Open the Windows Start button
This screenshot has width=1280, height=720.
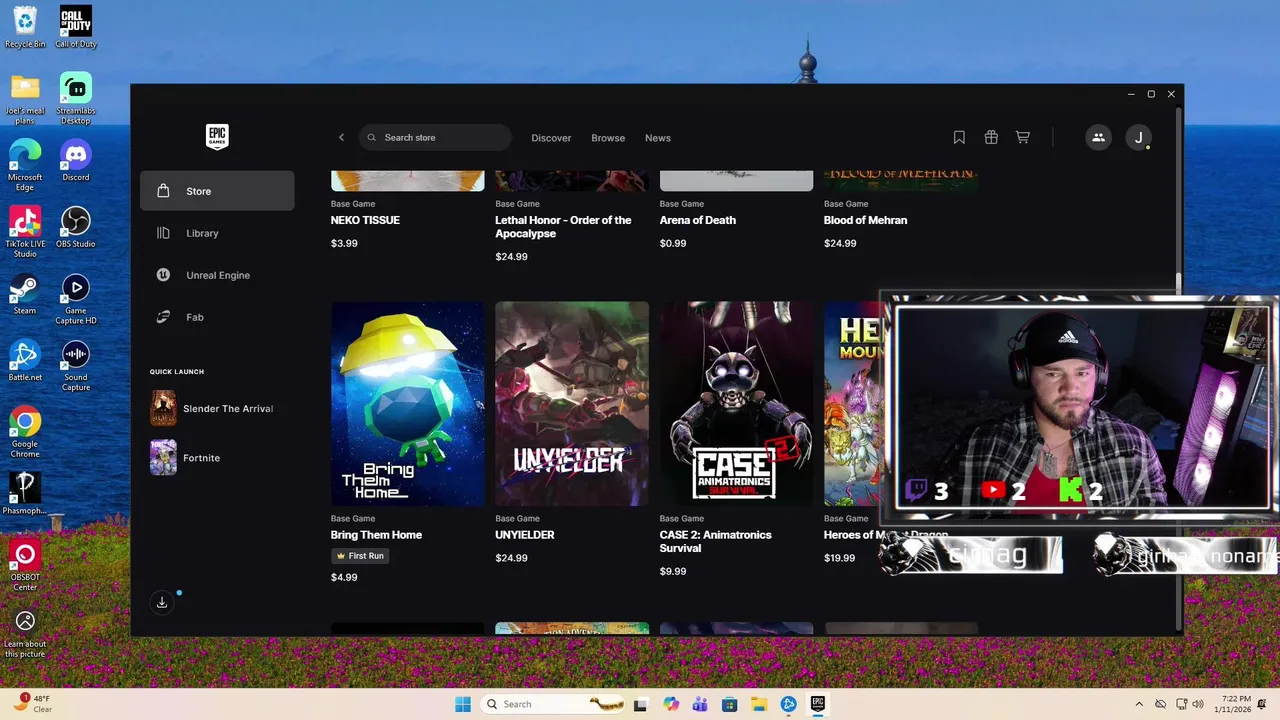point(463,704)
